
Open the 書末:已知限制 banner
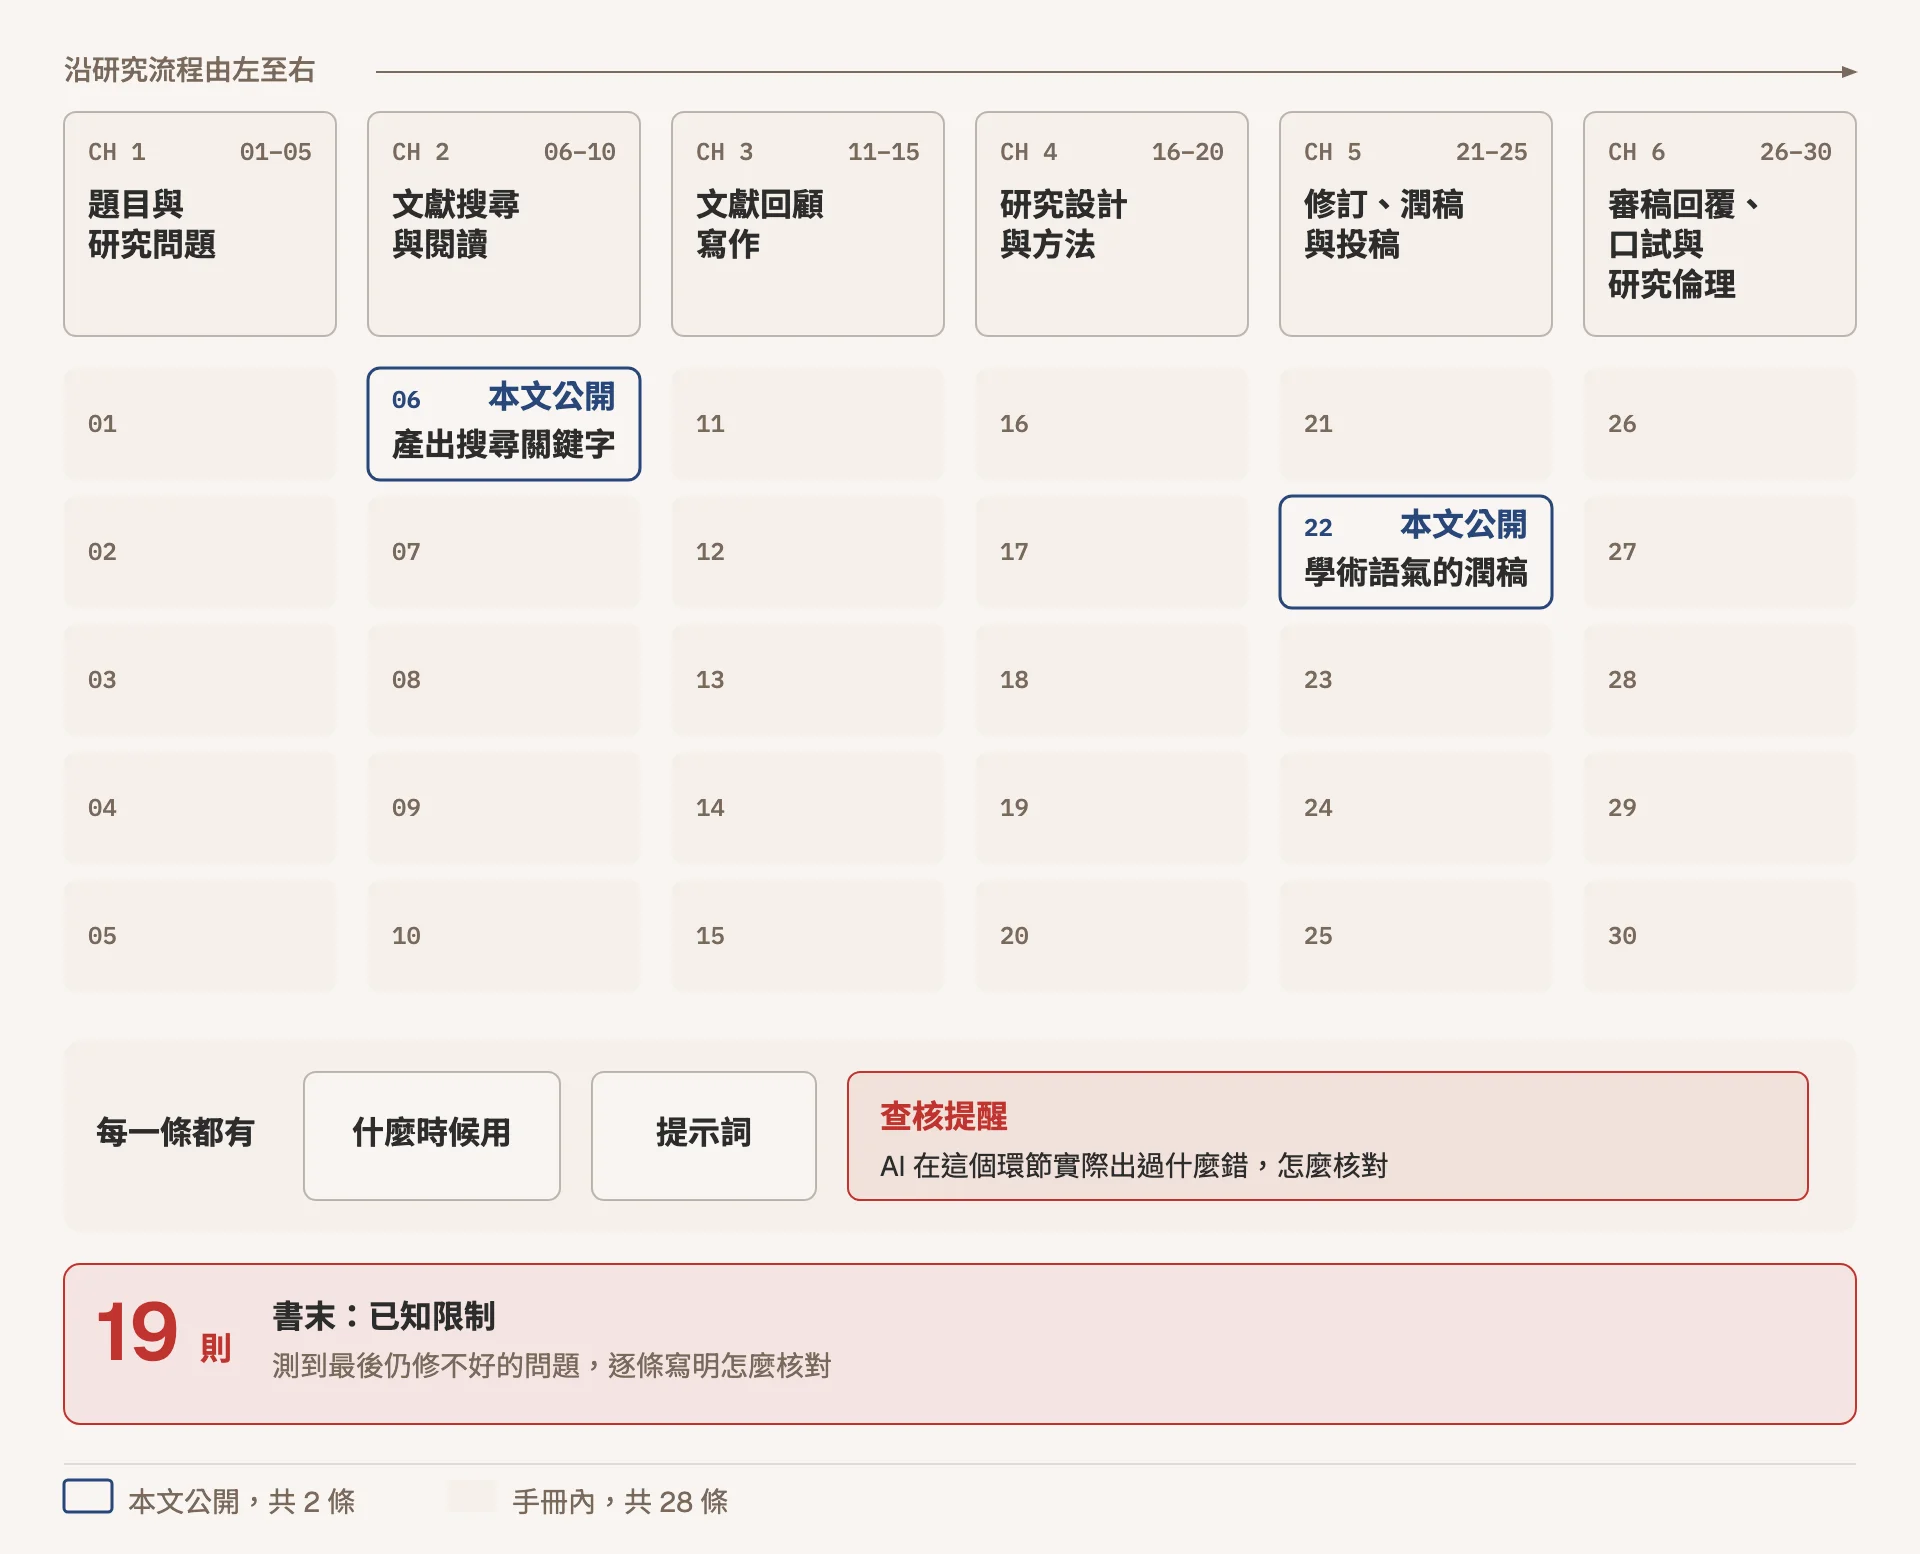point(960,1344)
